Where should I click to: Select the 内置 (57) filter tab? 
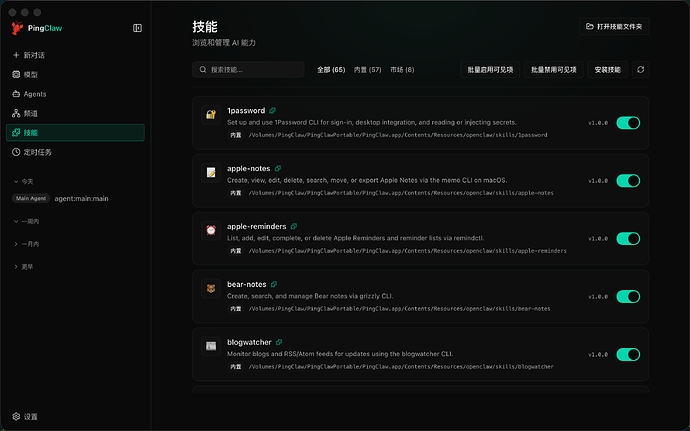(367, 70)
